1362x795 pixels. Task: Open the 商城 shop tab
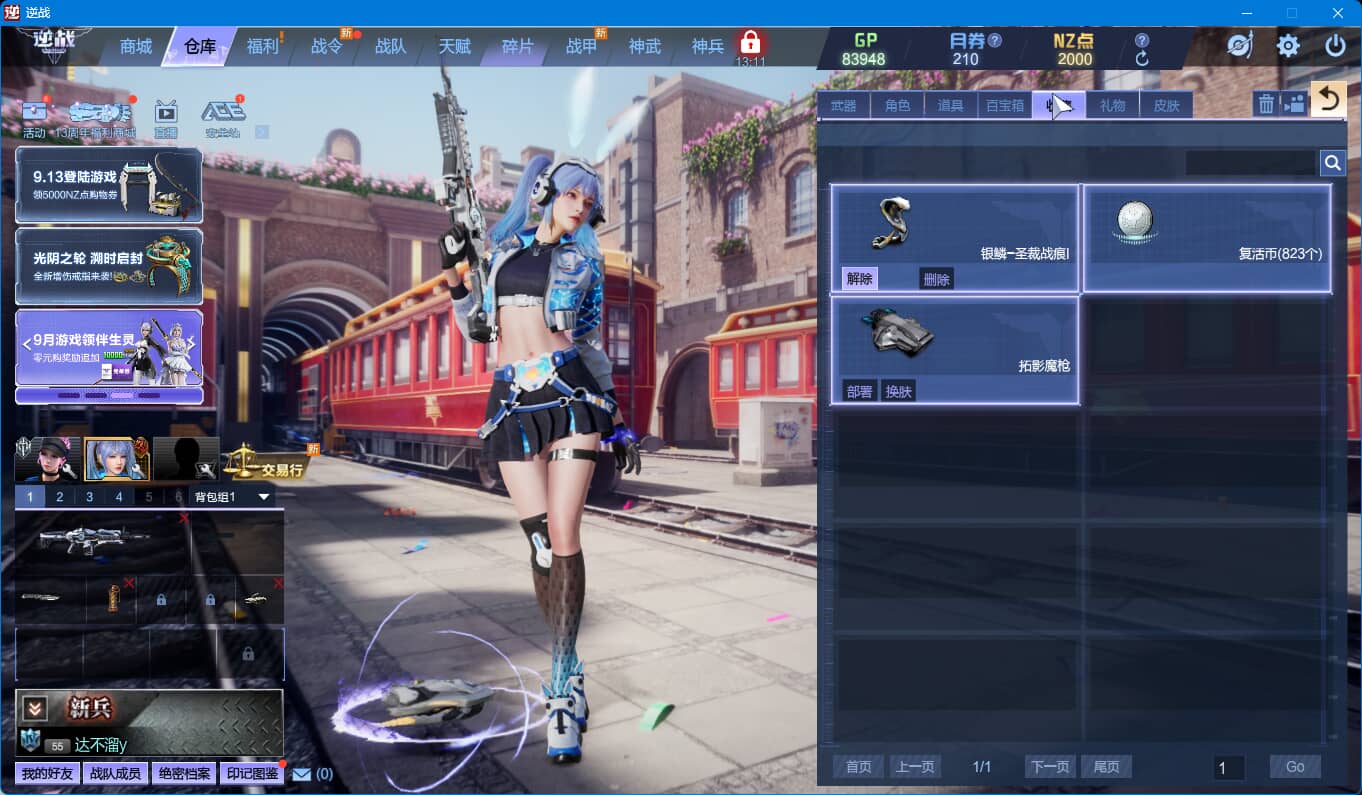(136, 47)
